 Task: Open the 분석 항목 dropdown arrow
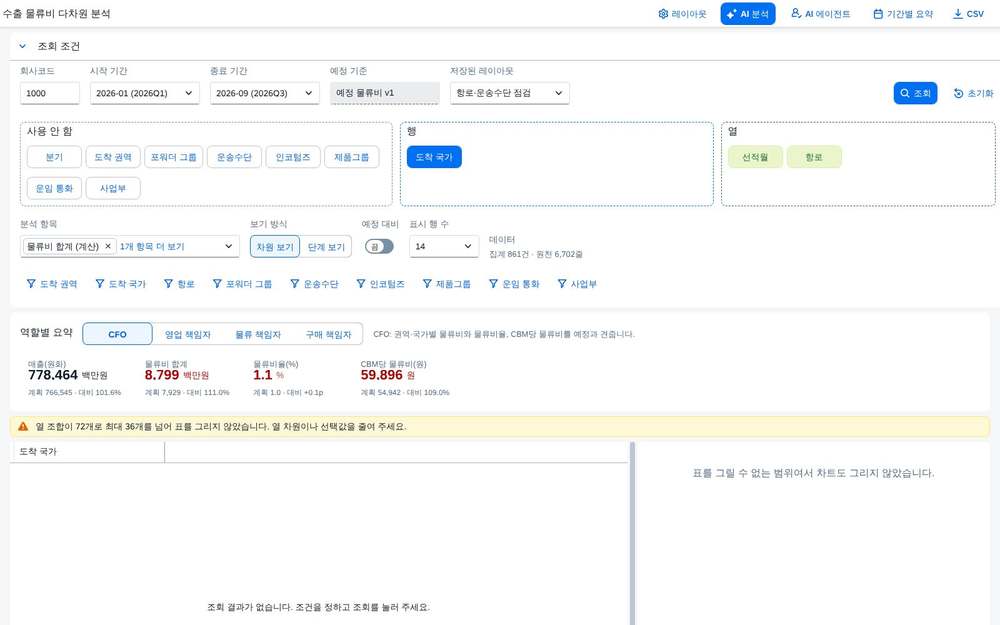tap(228, 246)
